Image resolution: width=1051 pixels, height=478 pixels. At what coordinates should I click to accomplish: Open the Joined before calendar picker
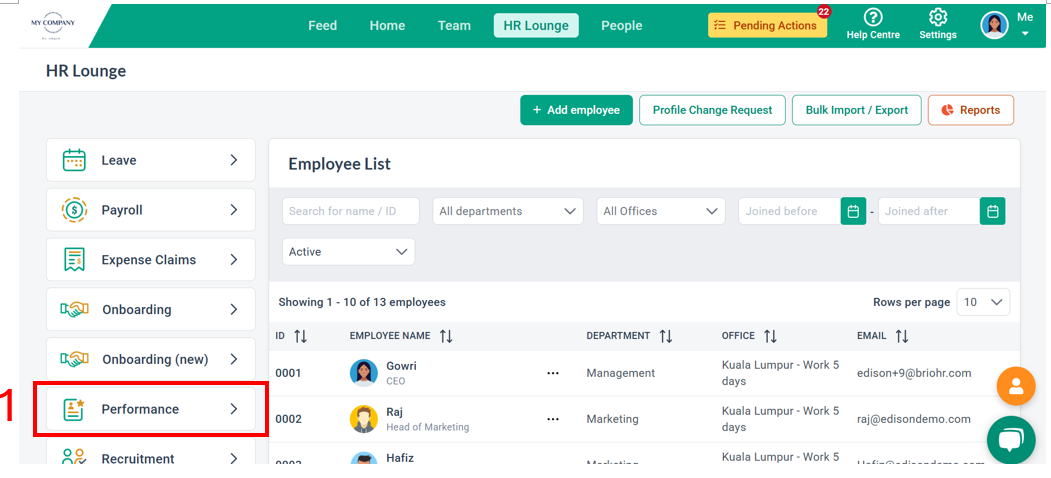coord(853,211)
